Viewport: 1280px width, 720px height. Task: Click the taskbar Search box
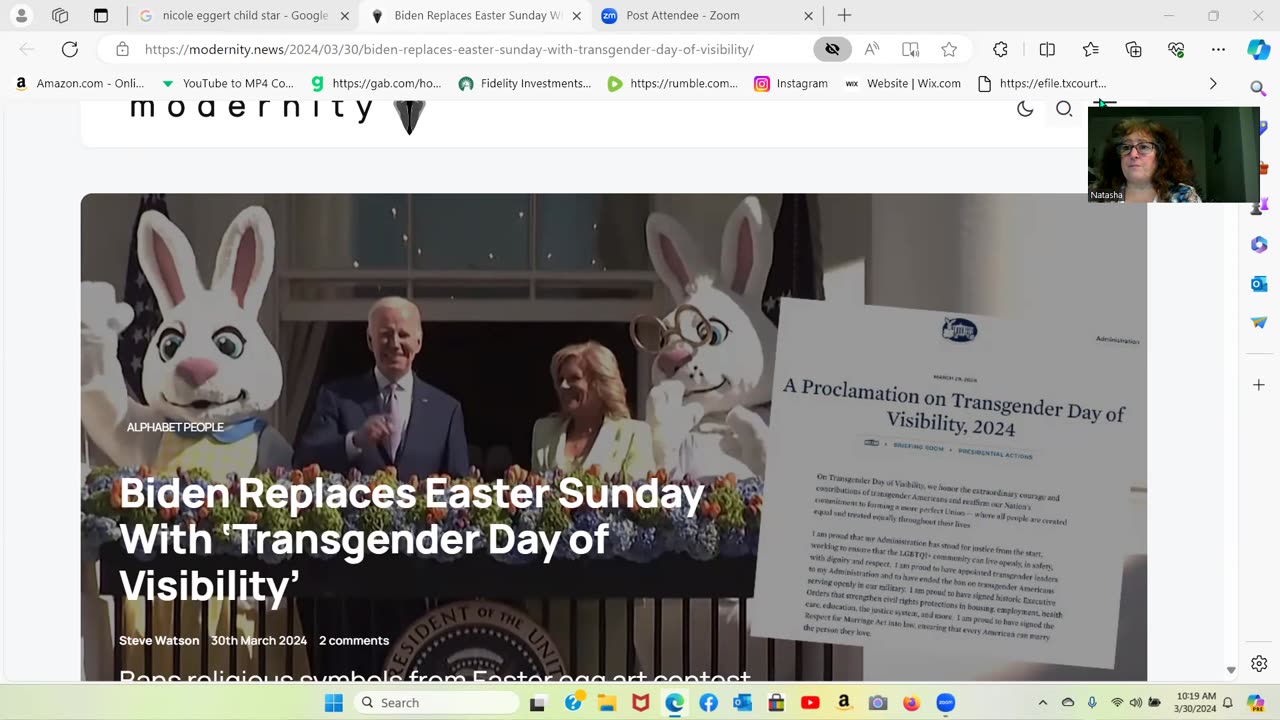(x=435, y=703)
